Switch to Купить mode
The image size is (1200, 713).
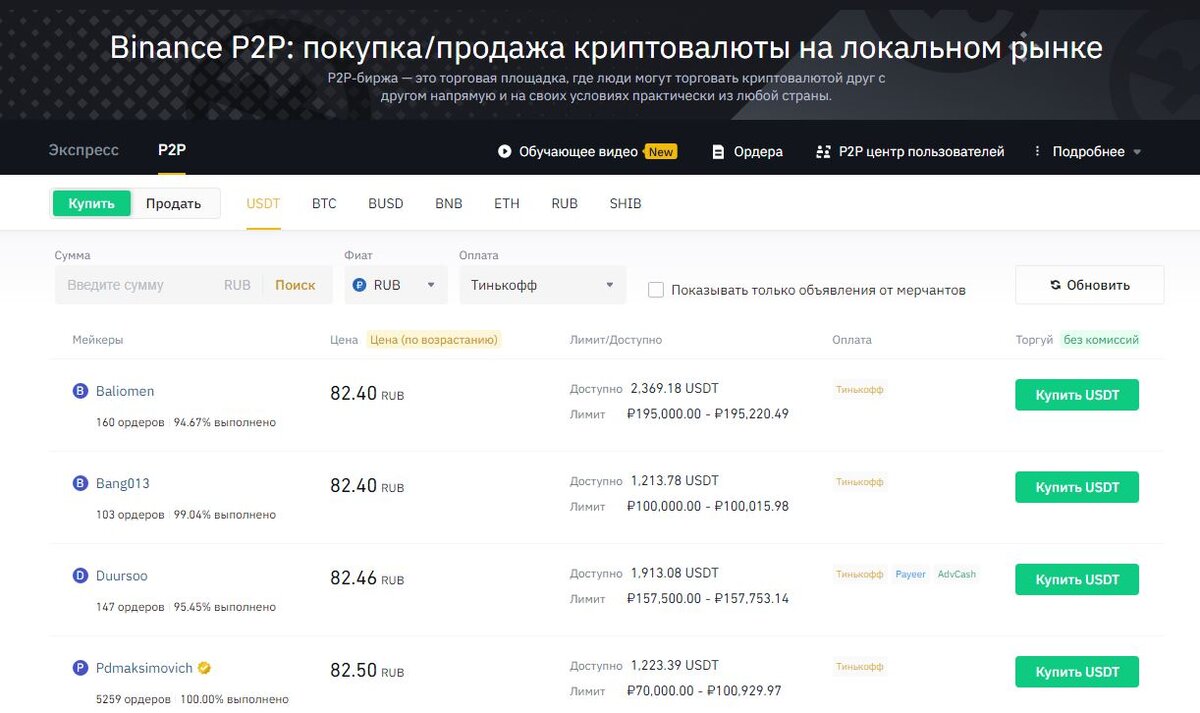tap(92, 203)
